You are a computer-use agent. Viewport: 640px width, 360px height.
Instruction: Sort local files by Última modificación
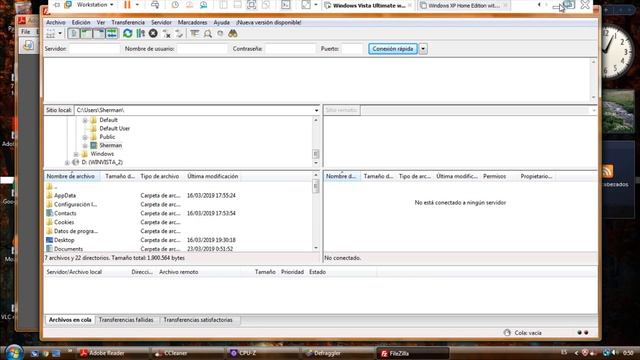(x=212, y=176)
